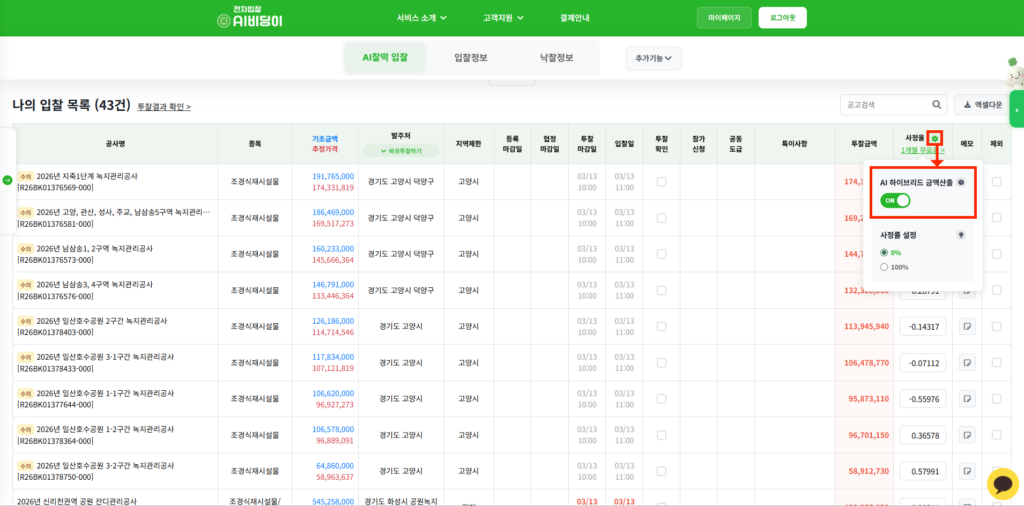The width and height of the screenshot is (1024, 506).
Task: Open memo icon for 일산호수공원 1-1구간 row
Action: (967, 399)
